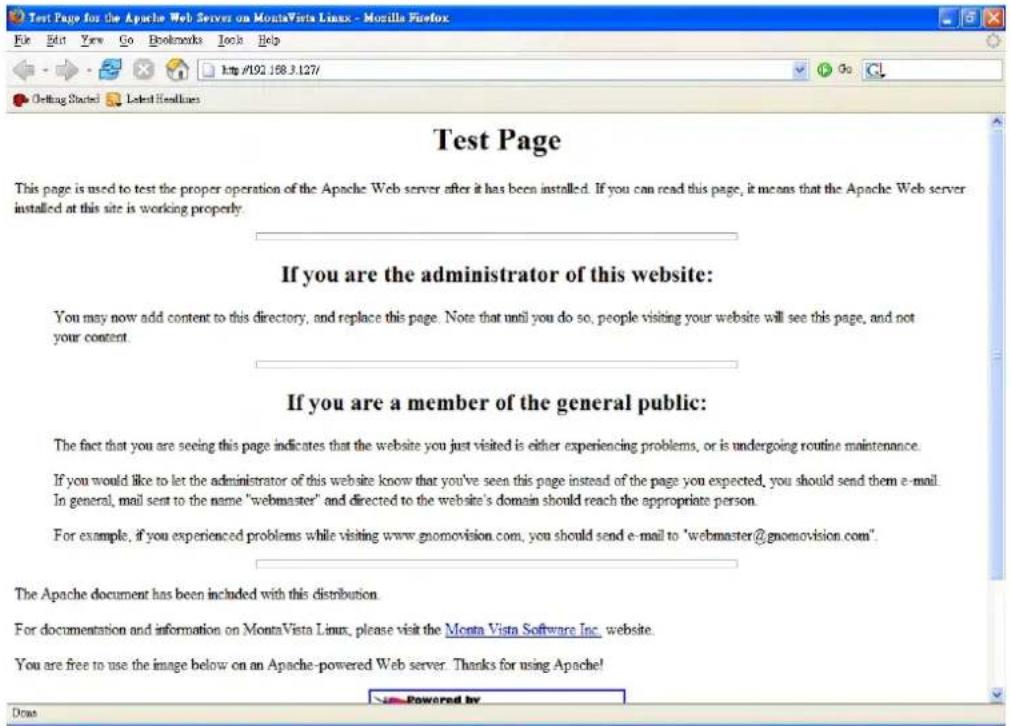Open the Home page icon
Viewport: 1010px width, 726px height.
click(x=177, y=70)
